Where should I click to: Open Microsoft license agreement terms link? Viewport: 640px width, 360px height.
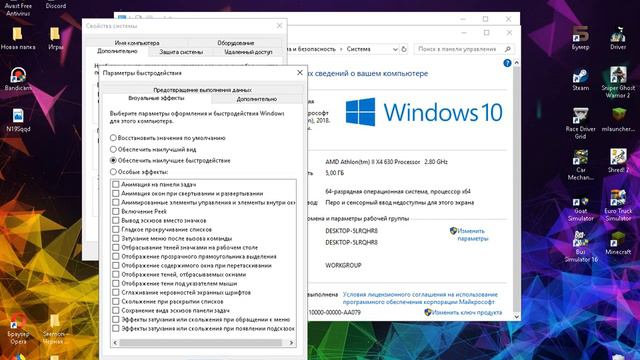pyautogui.click(x=420, y=298)
